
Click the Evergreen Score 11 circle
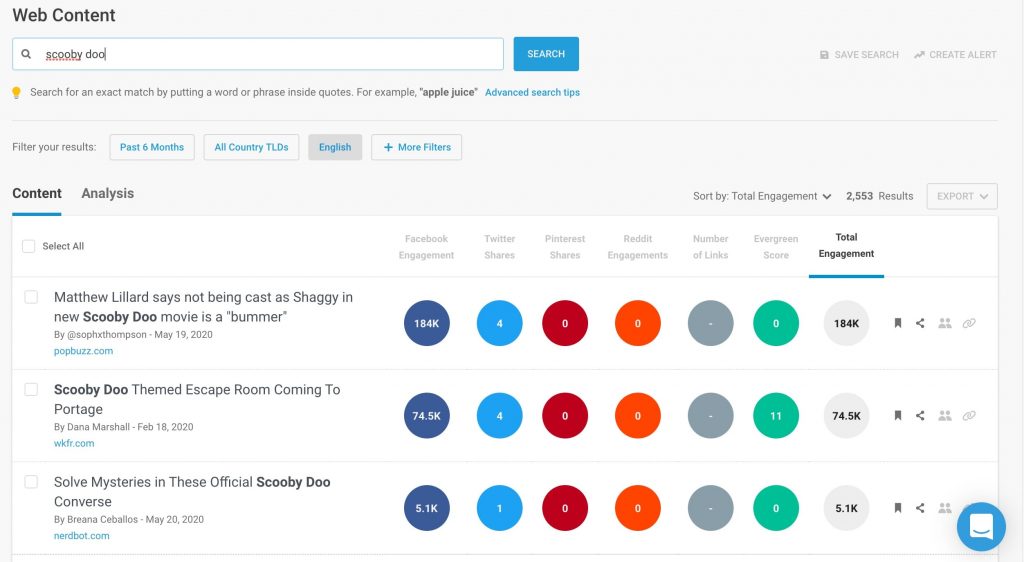(776, 416)
